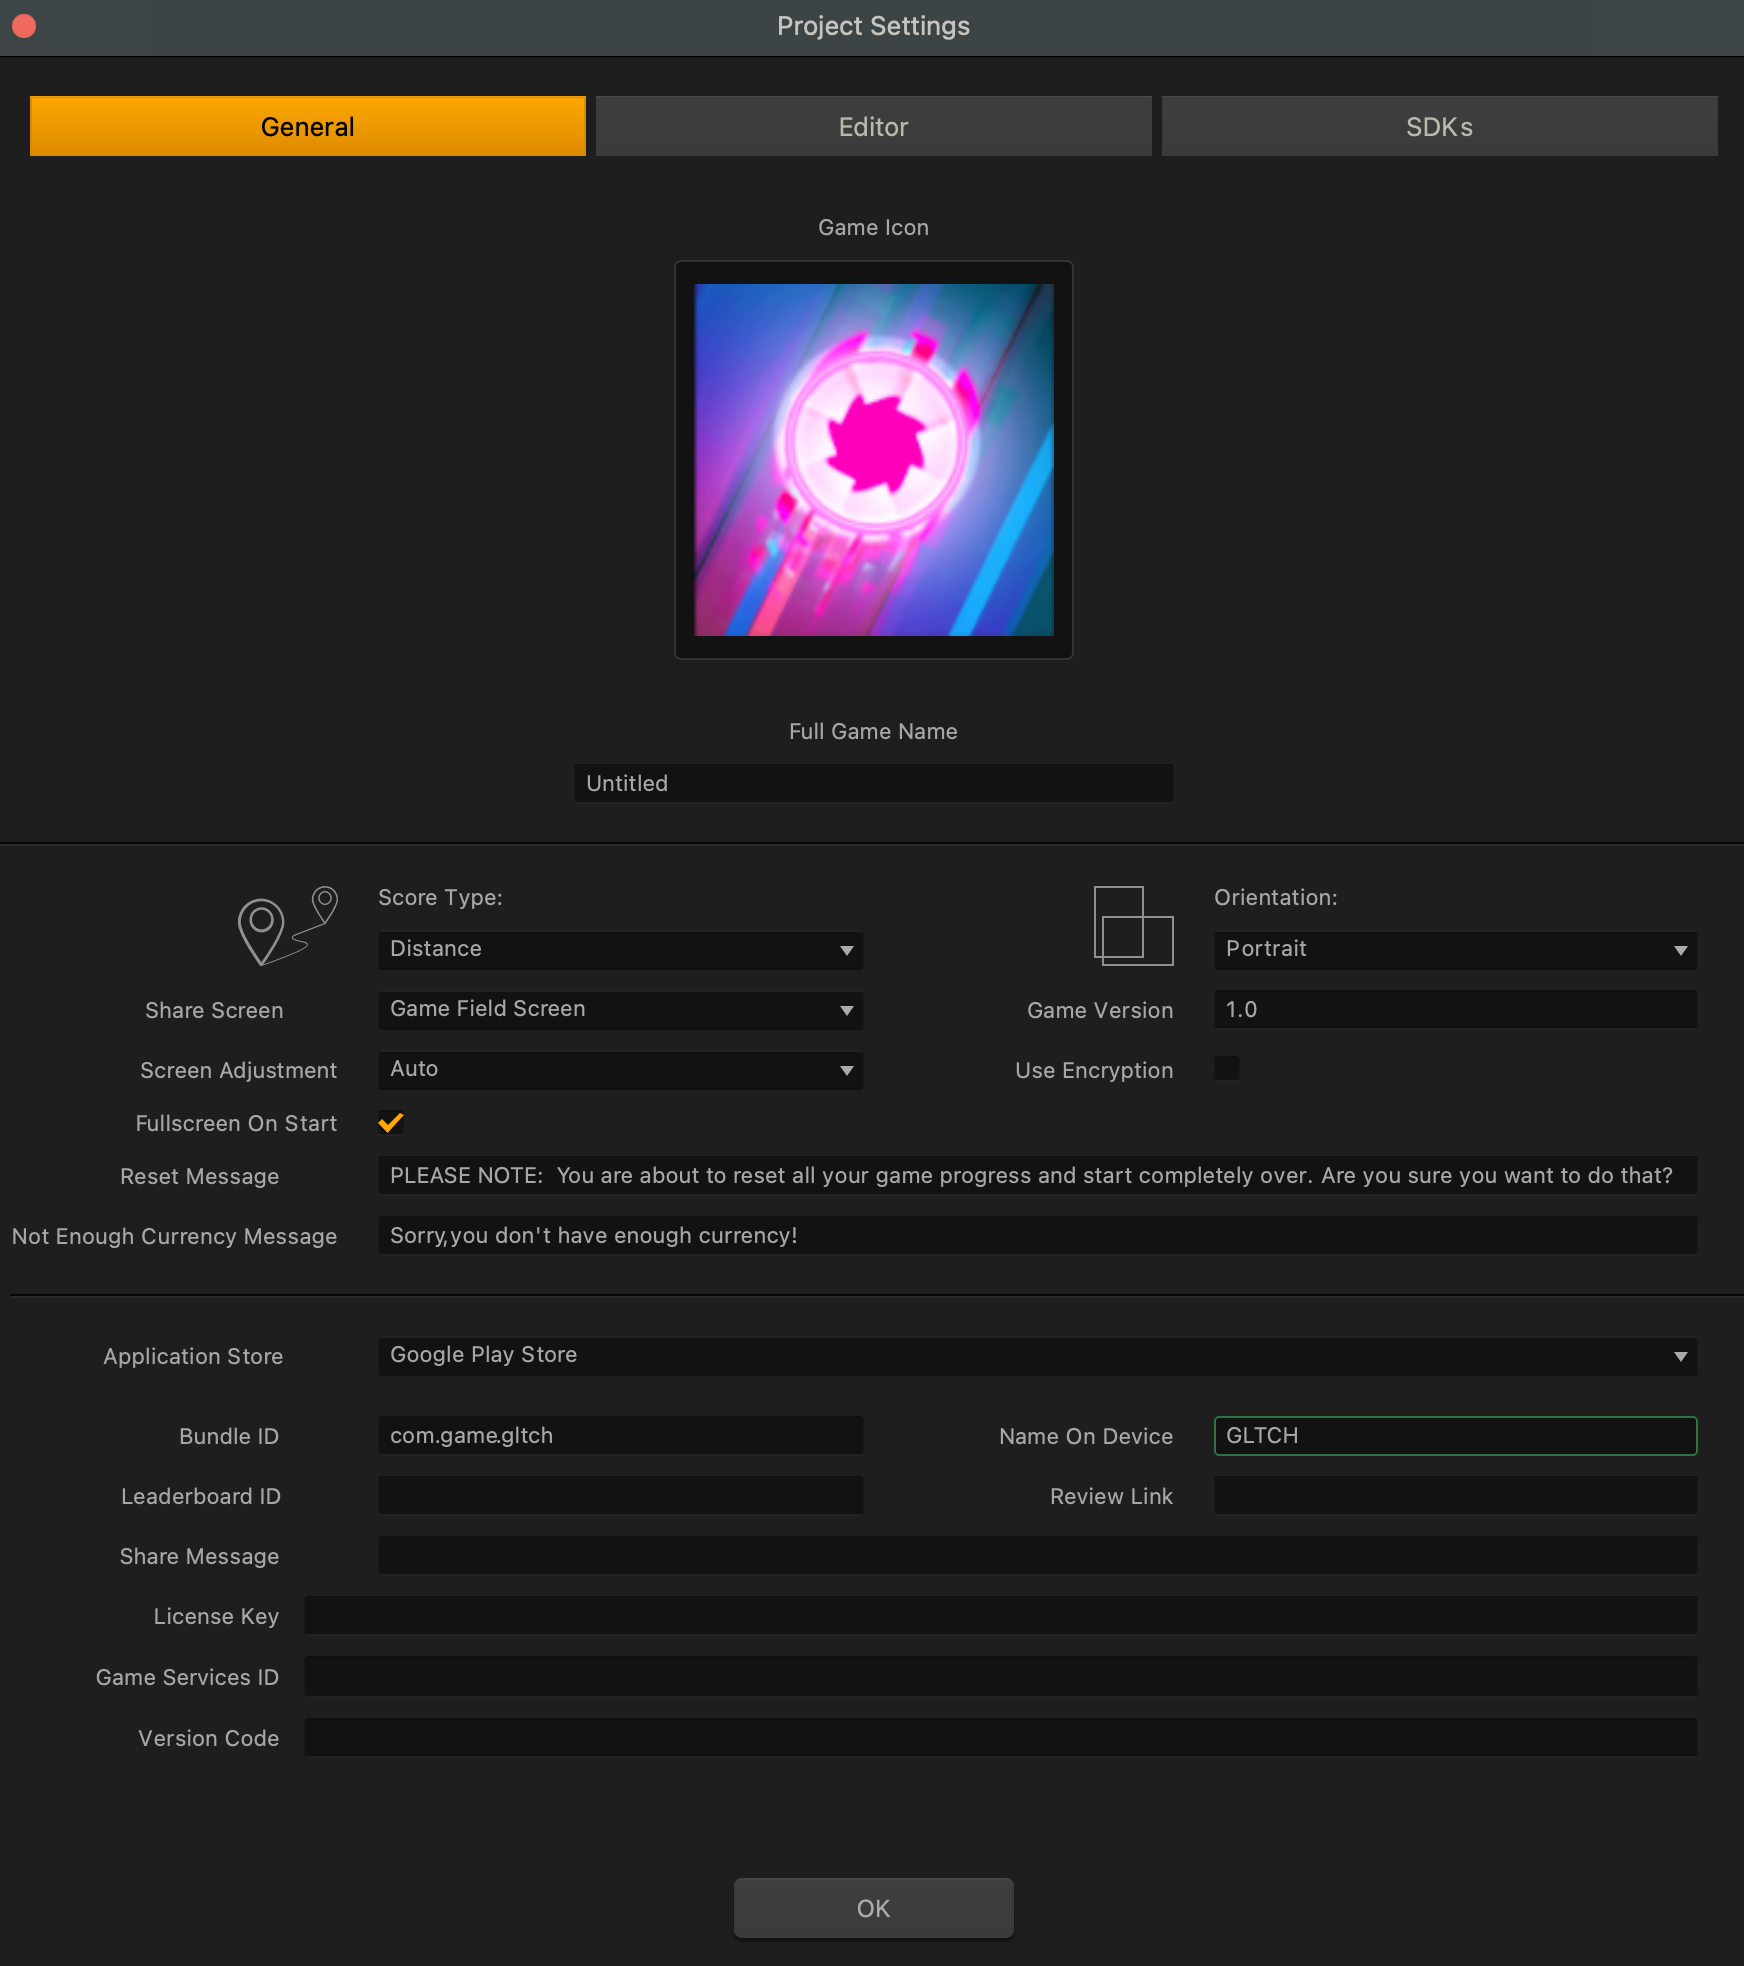1744x1966 pixels.
Task: Uncheck the Fullscreen On Start checkbox
Action: tap(391, 1123)
